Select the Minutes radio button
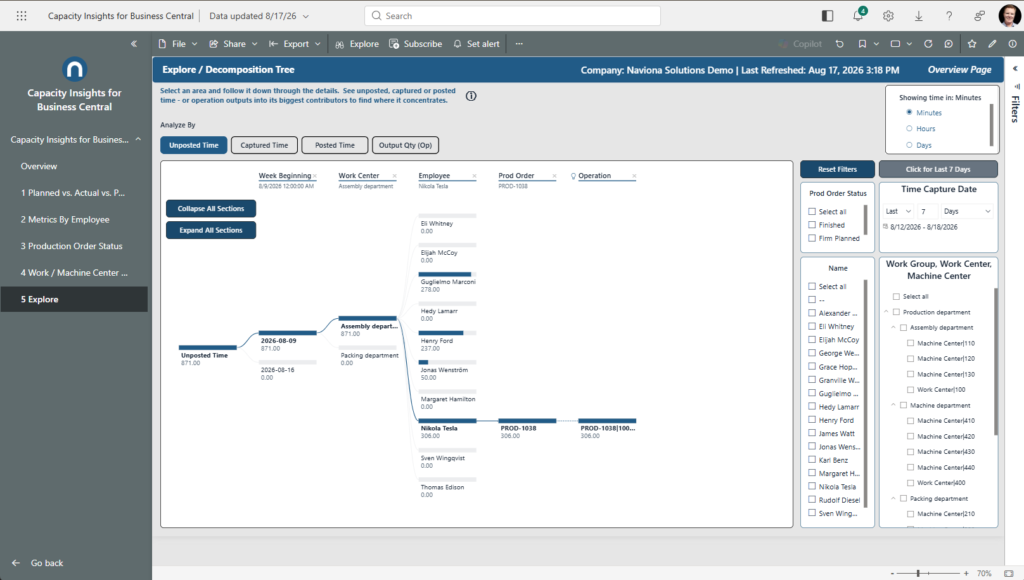Screen dimensions: 1024x580 click(x=909, y=112)
